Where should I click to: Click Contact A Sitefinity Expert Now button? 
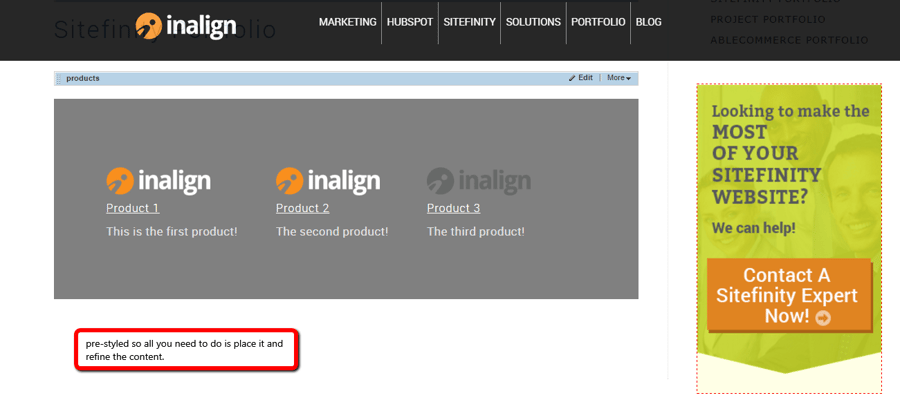tap(789, 295)
